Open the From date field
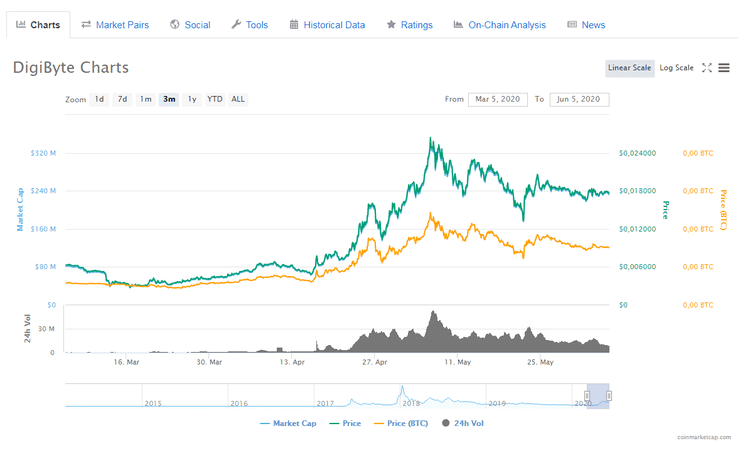 pos(498,99)
